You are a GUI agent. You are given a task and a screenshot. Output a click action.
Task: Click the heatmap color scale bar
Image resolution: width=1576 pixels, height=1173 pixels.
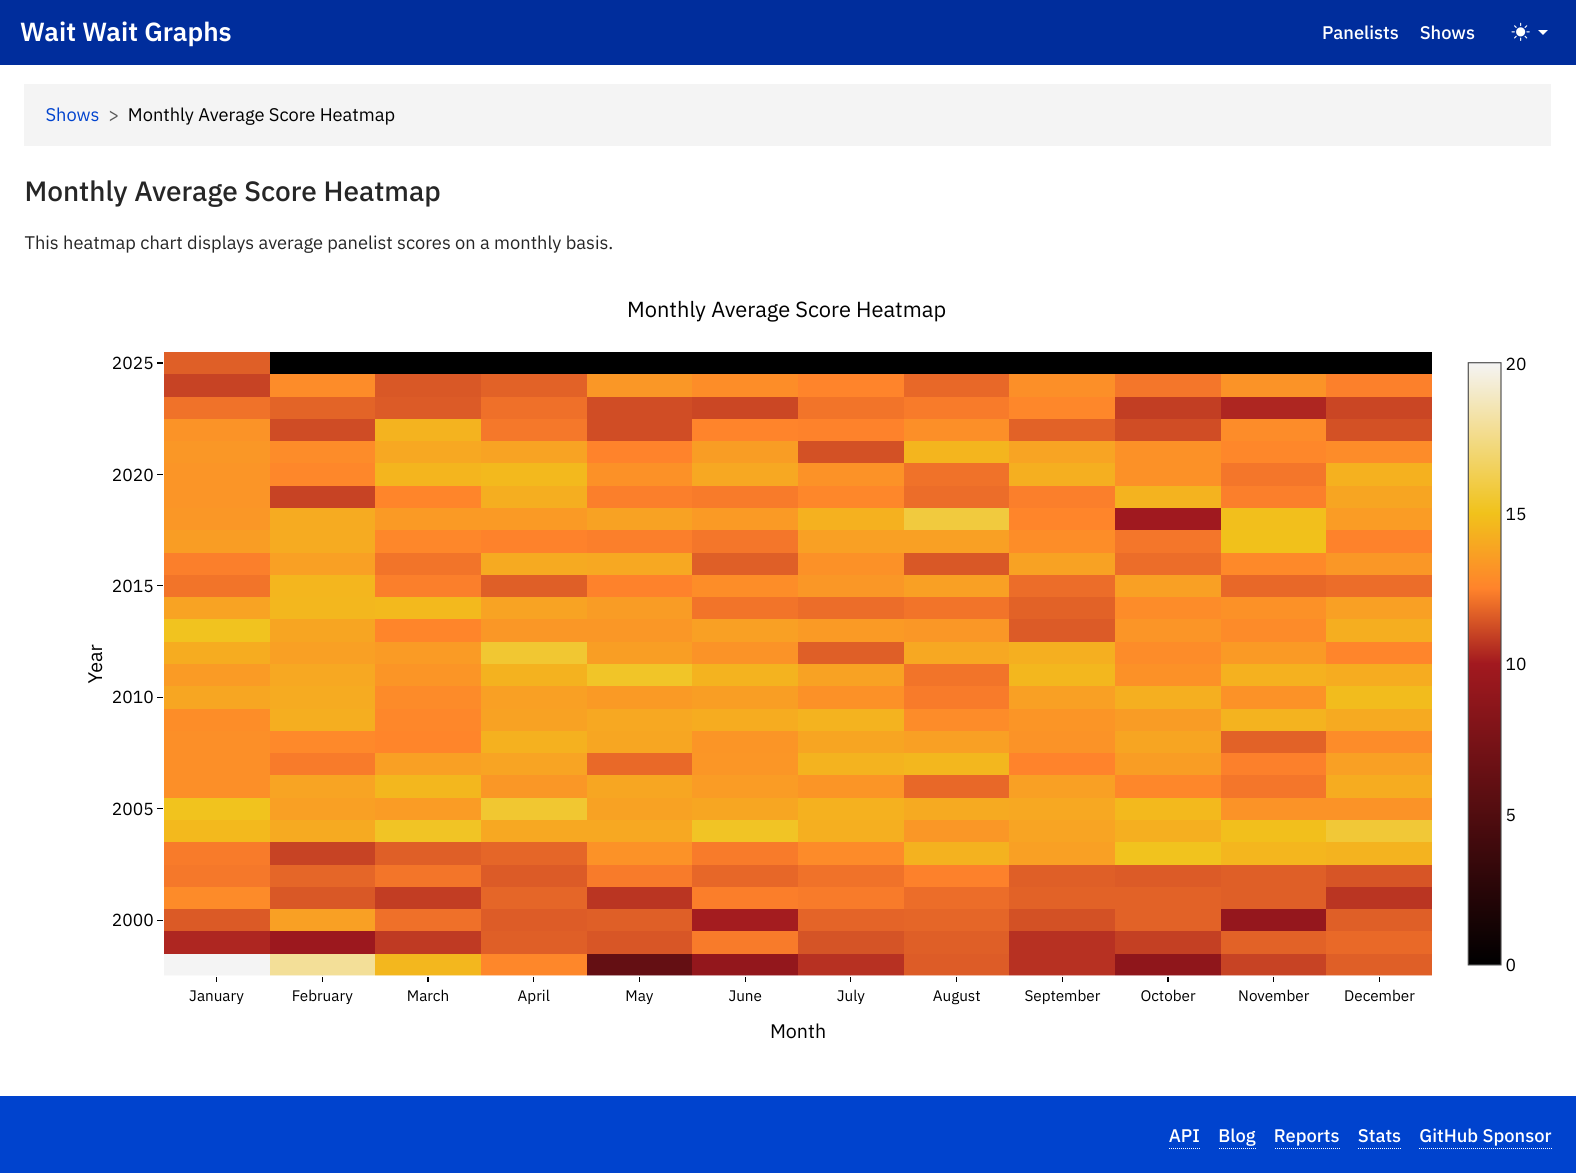pyautogui.click(x=1484, y=664)
